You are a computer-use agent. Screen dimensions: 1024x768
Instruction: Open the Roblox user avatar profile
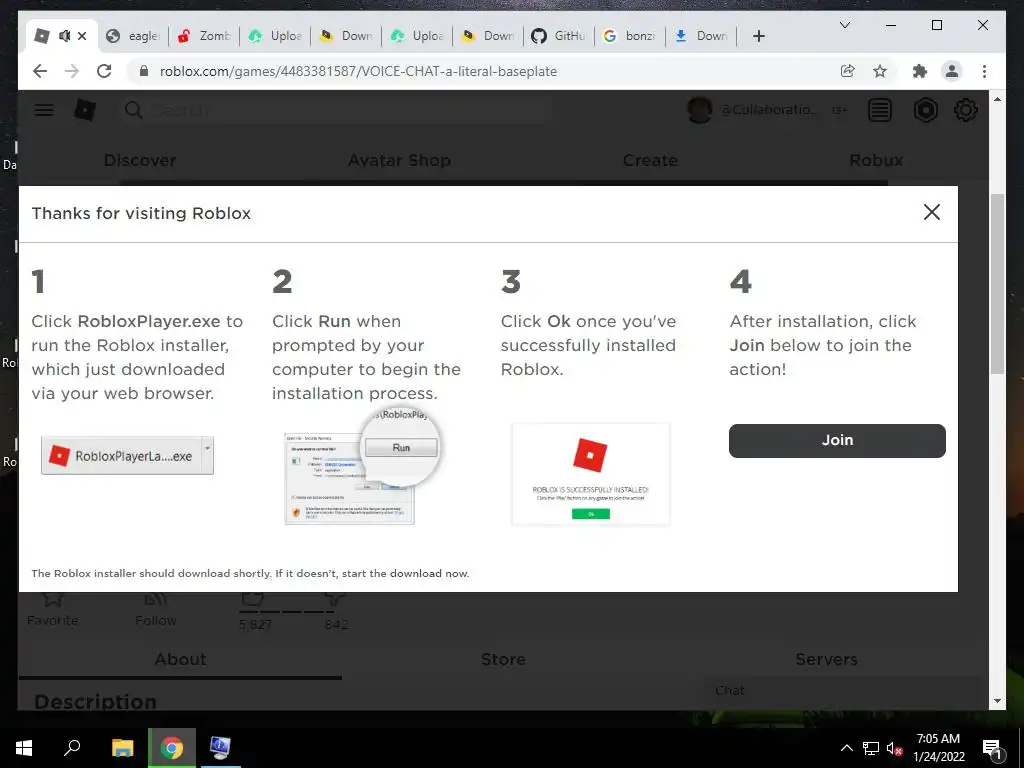point(699,110)
